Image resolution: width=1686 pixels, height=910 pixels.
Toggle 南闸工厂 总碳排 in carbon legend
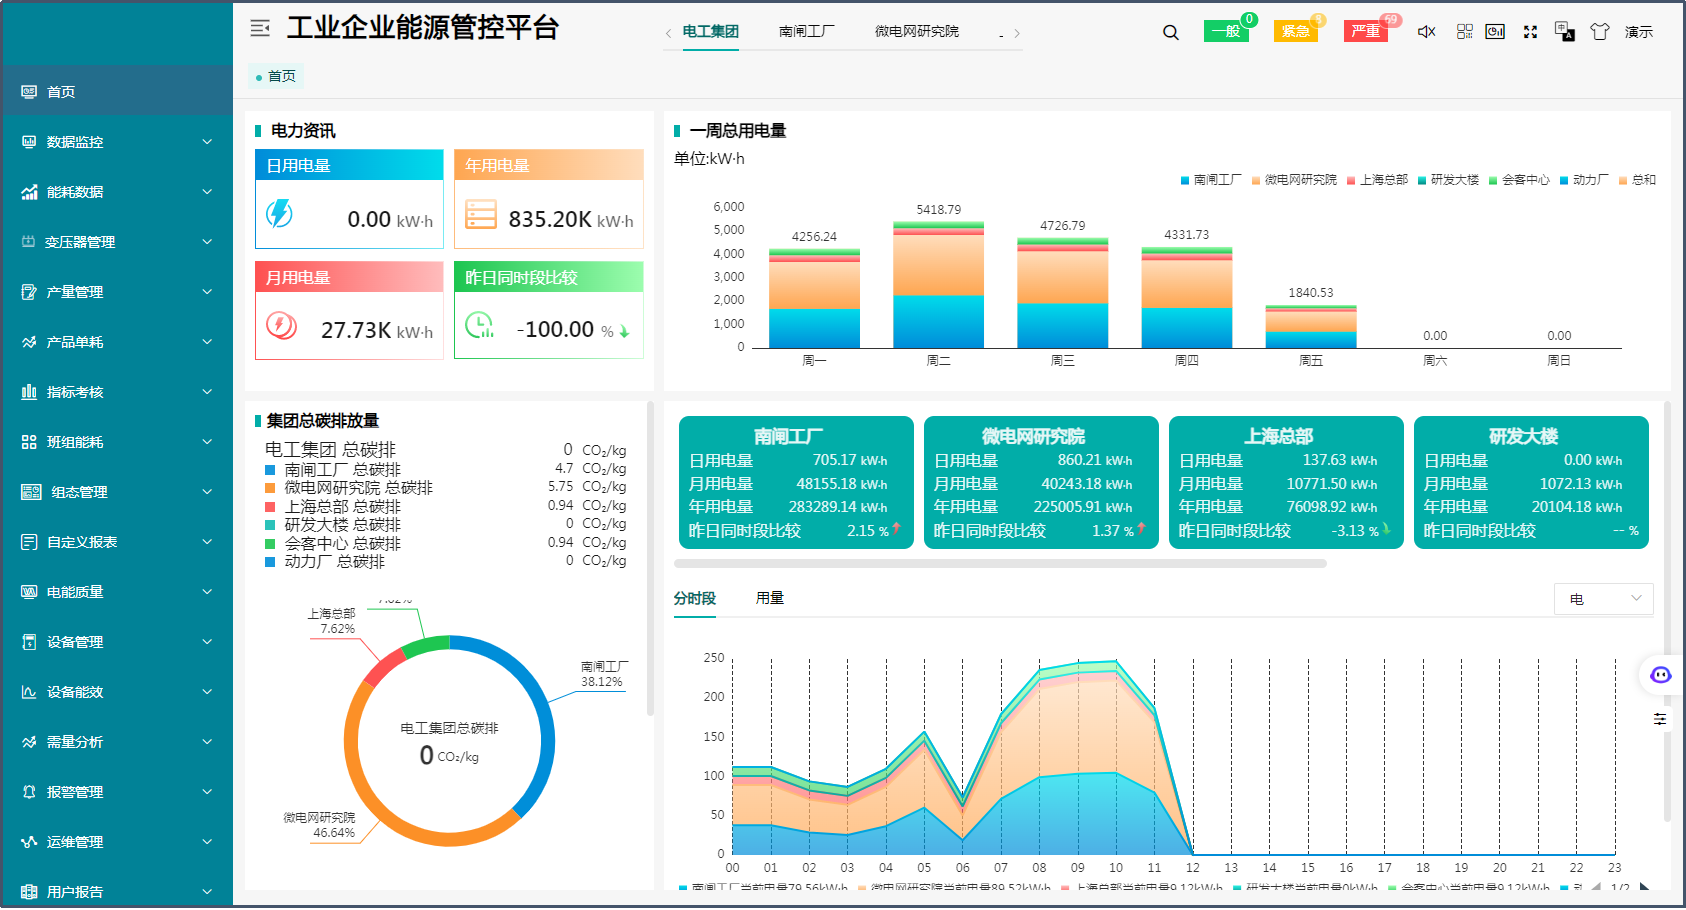333,469
